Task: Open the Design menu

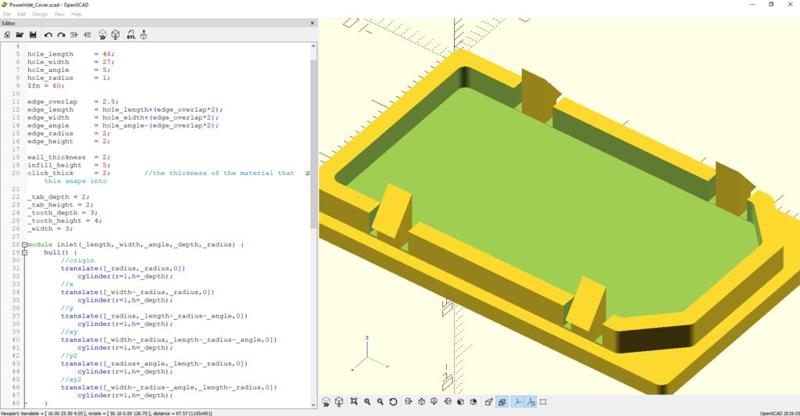Action: point(39,15)
